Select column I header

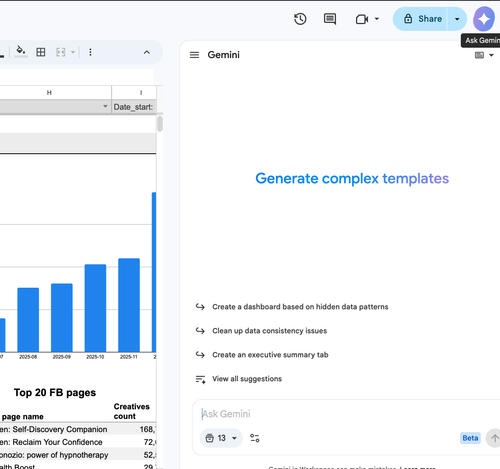pos(141,93)
